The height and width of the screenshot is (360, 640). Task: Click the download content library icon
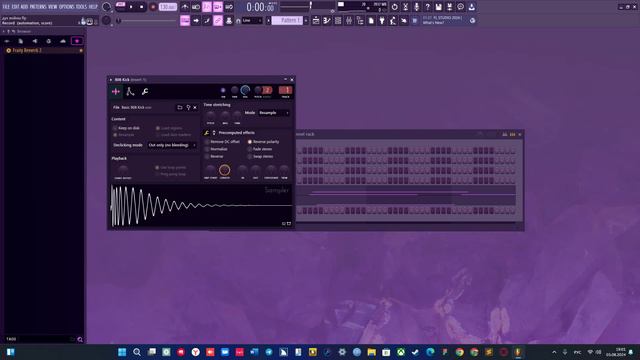(471, 7)
